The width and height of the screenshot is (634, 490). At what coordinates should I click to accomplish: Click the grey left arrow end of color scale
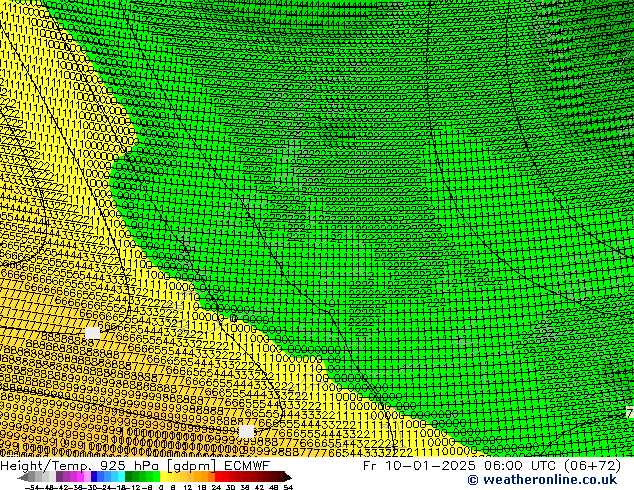23,477
